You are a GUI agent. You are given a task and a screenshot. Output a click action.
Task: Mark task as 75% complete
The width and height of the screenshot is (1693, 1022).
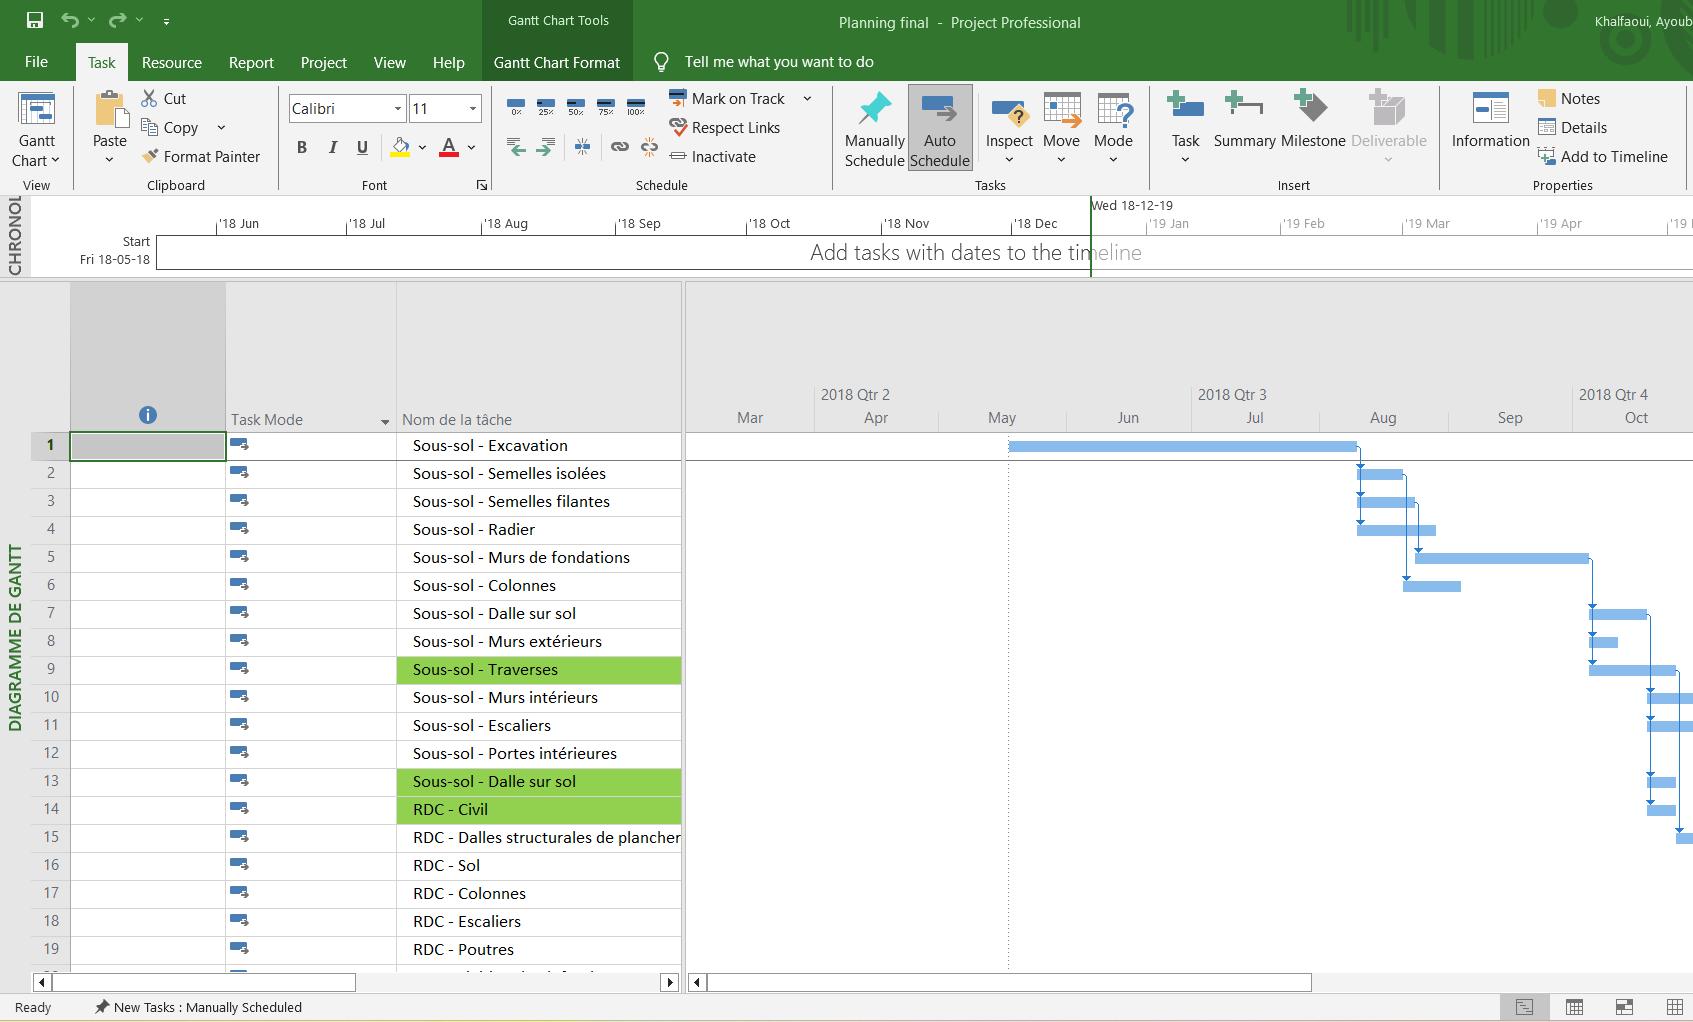(606, 106)
